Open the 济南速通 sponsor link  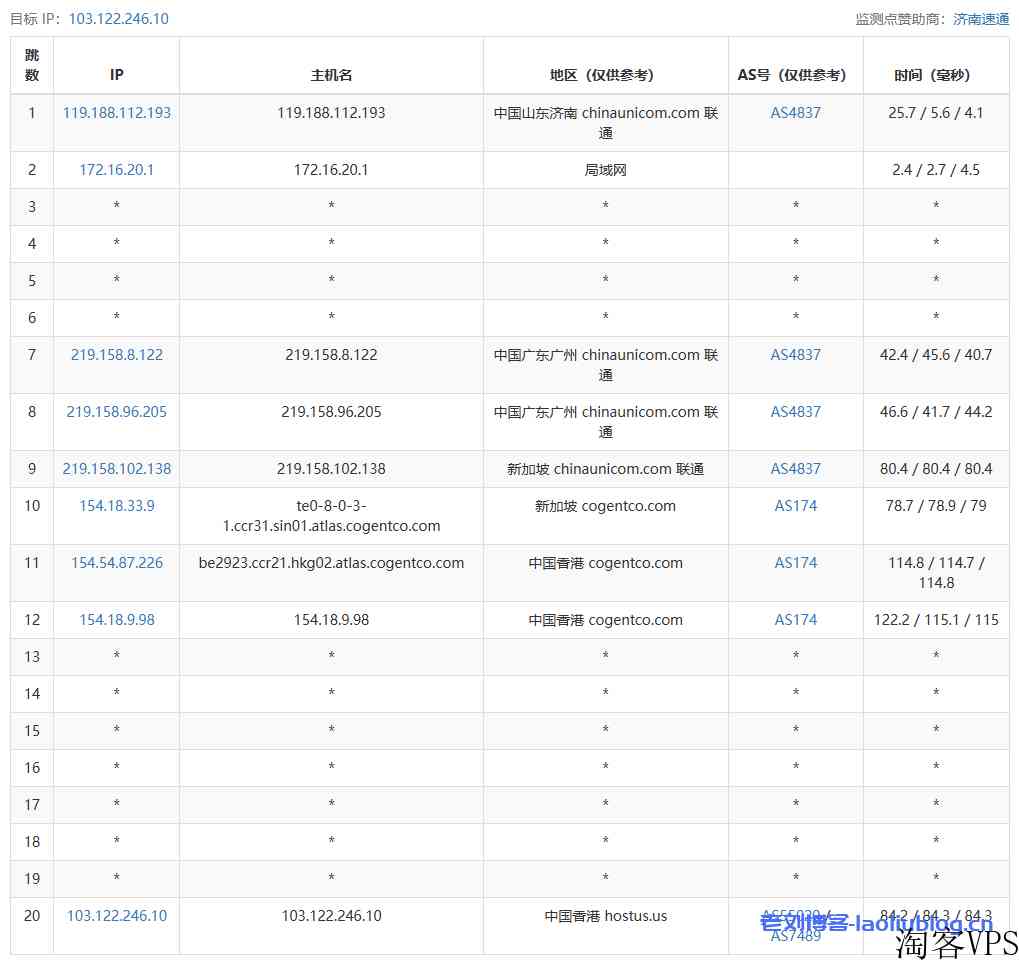(x=981, y=19)
